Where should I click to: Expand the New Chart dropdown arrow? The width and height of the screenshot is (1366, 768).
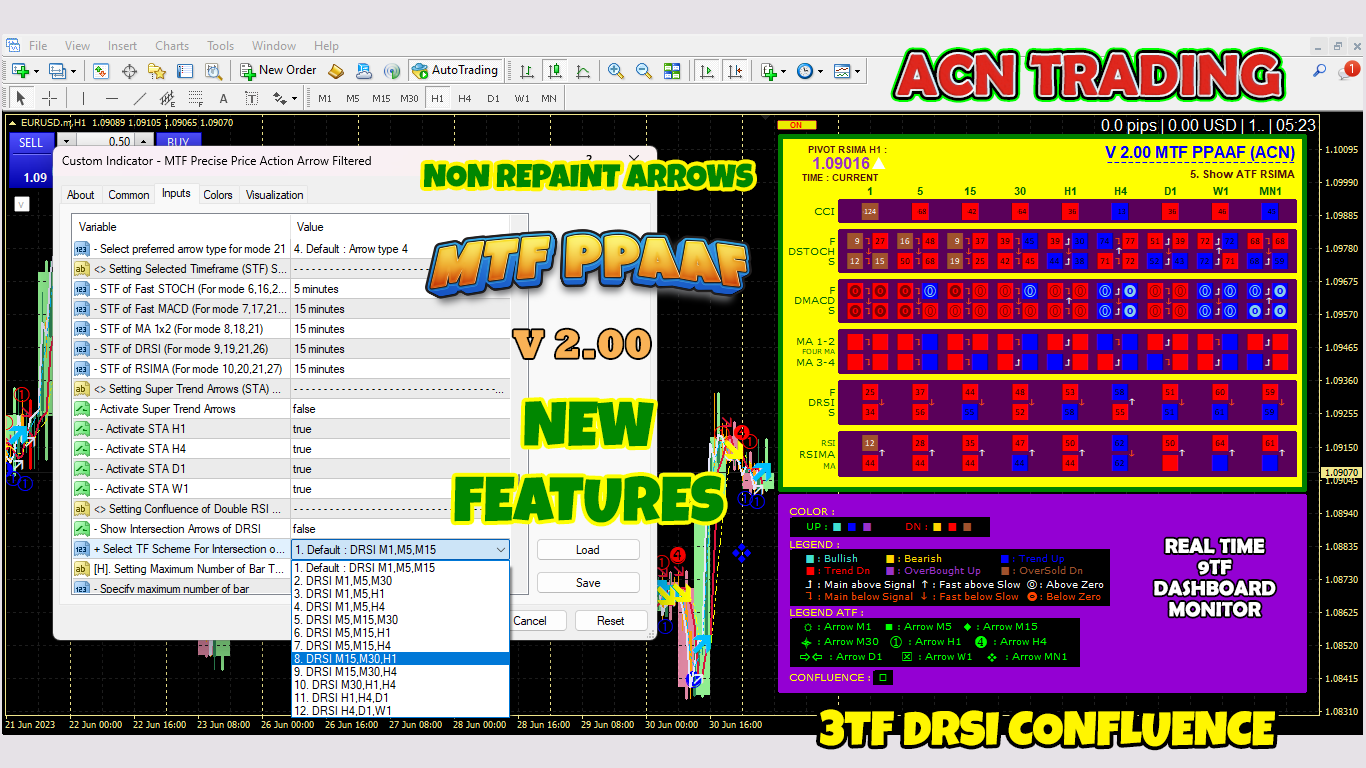click(36, 71)
